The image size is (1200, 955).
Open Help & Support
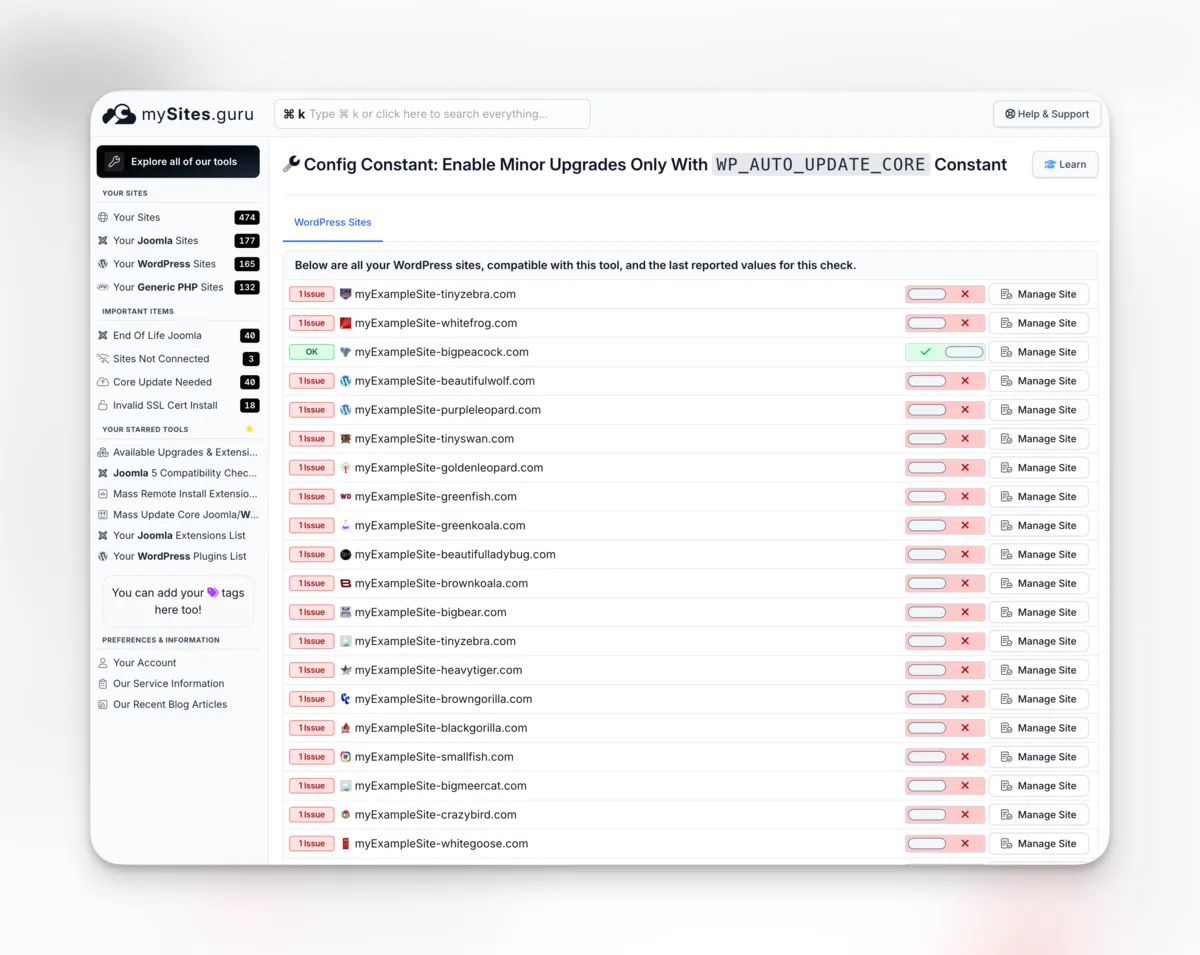click(1047, 113)
